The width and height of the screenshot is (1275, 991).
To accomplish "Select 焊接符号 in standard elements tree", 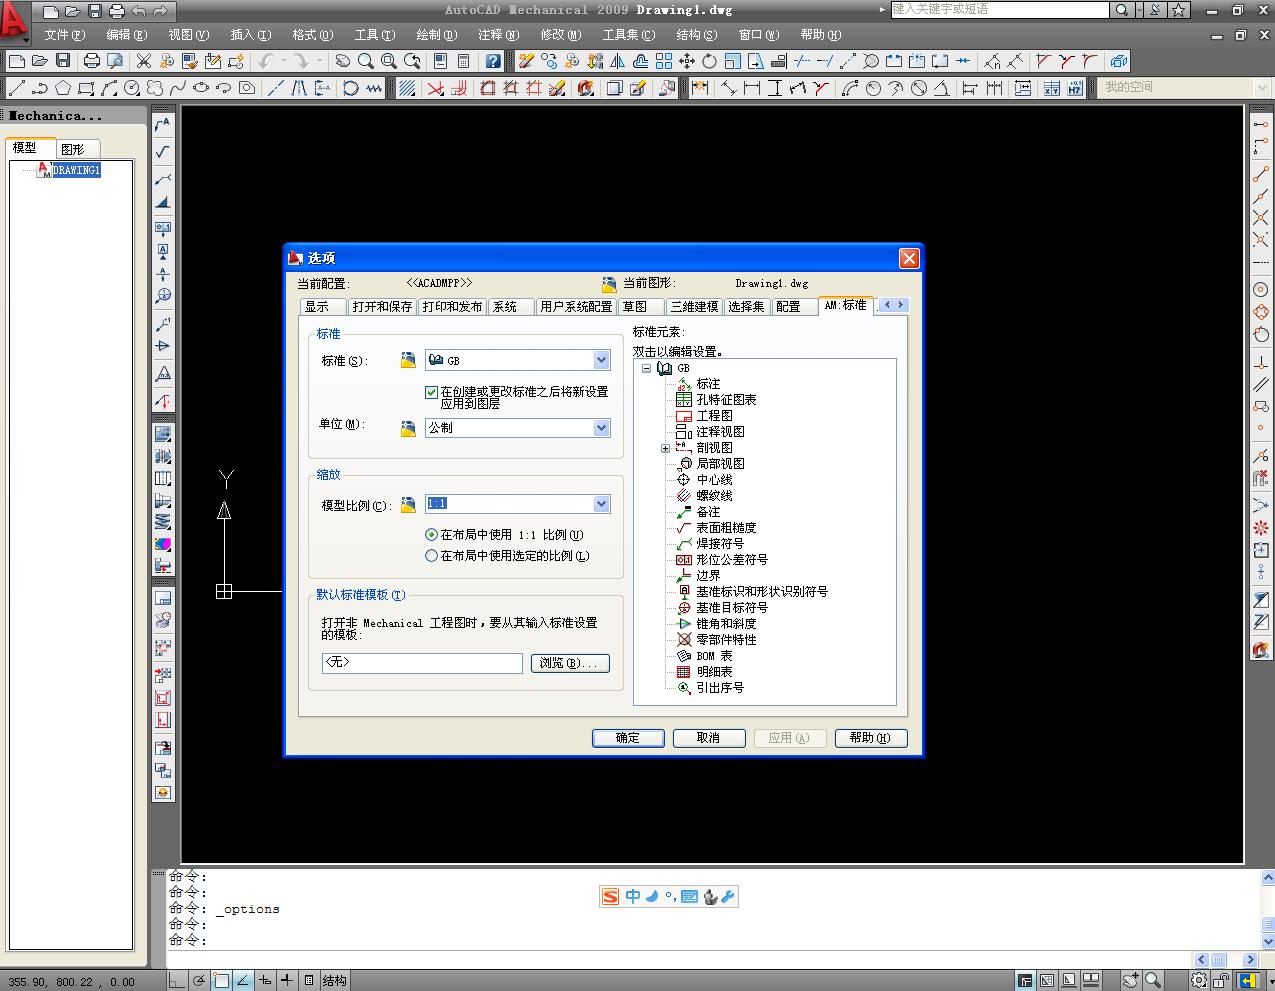I will point(720,544).
